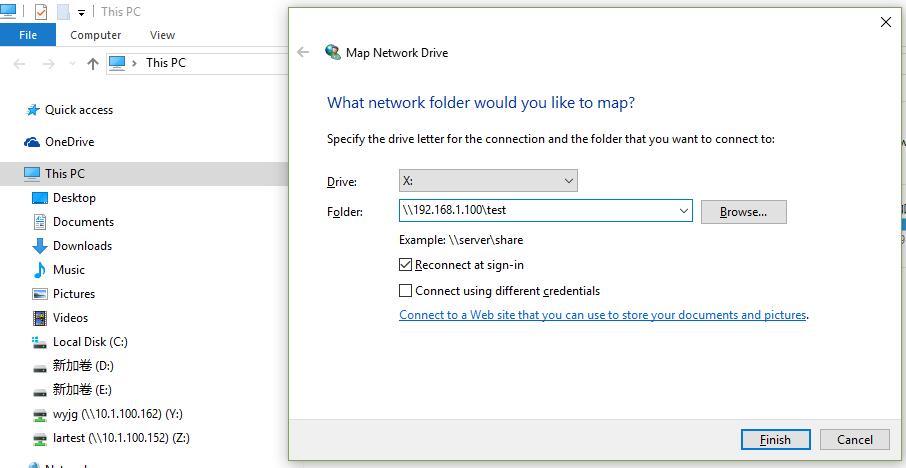Screen dimensions: 906x468
Task: Open the web site storage link
Action: [x=602, y=315]
